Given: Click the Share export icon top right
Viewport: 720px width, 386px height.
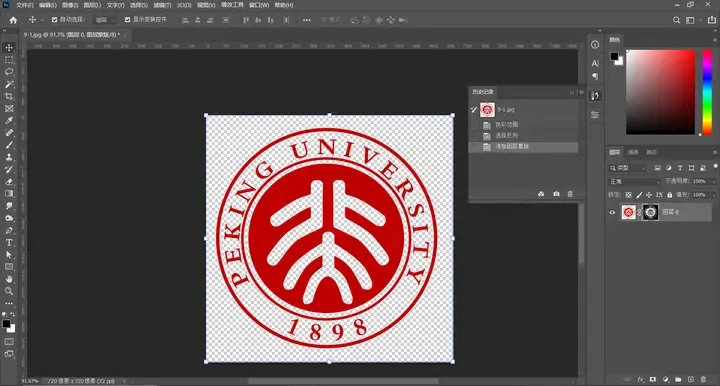Looking at the screenshot, I should [711, 20].
